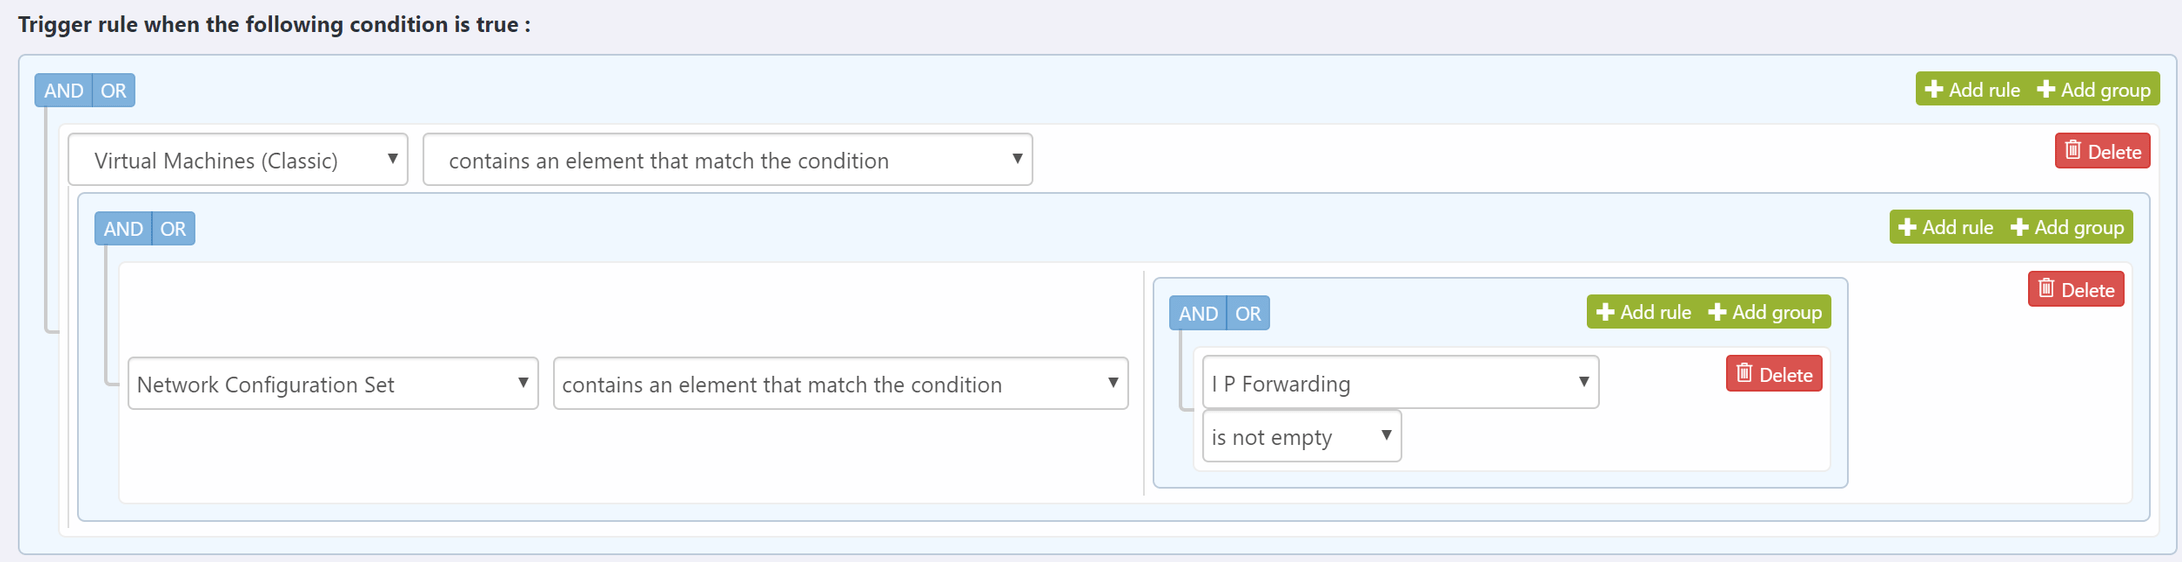Click the innermost Add group button

coord(1766,313)
